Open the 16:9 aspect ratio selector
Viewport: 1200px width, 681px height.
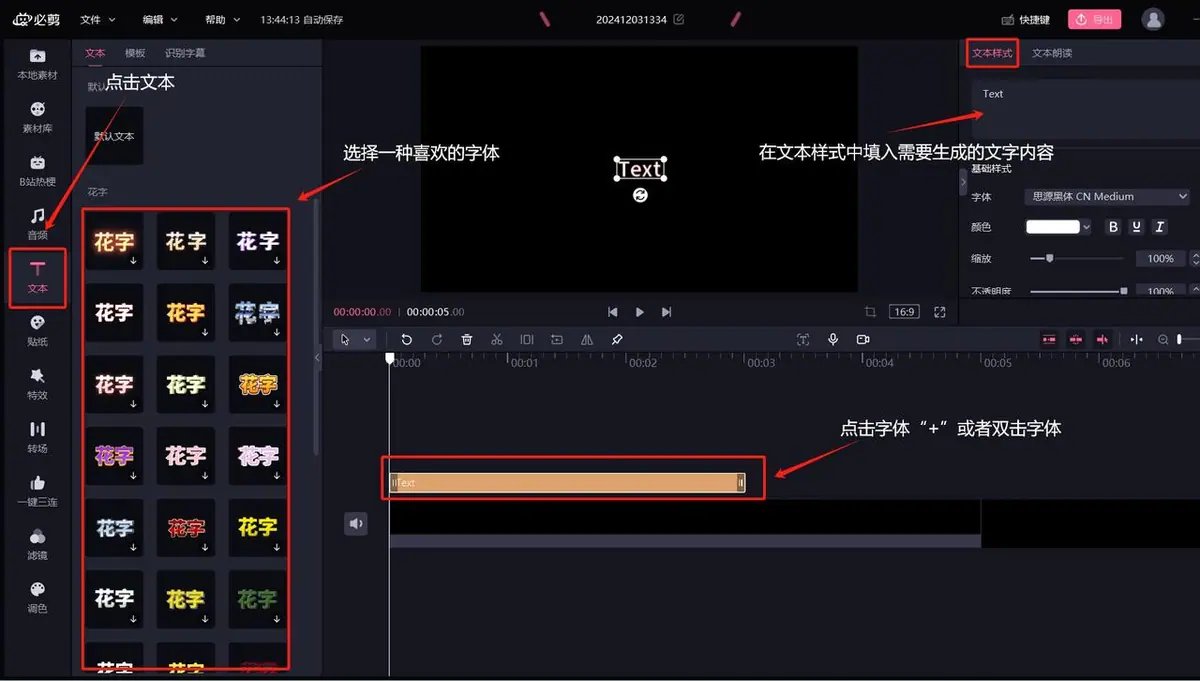(x=904, y=312)
